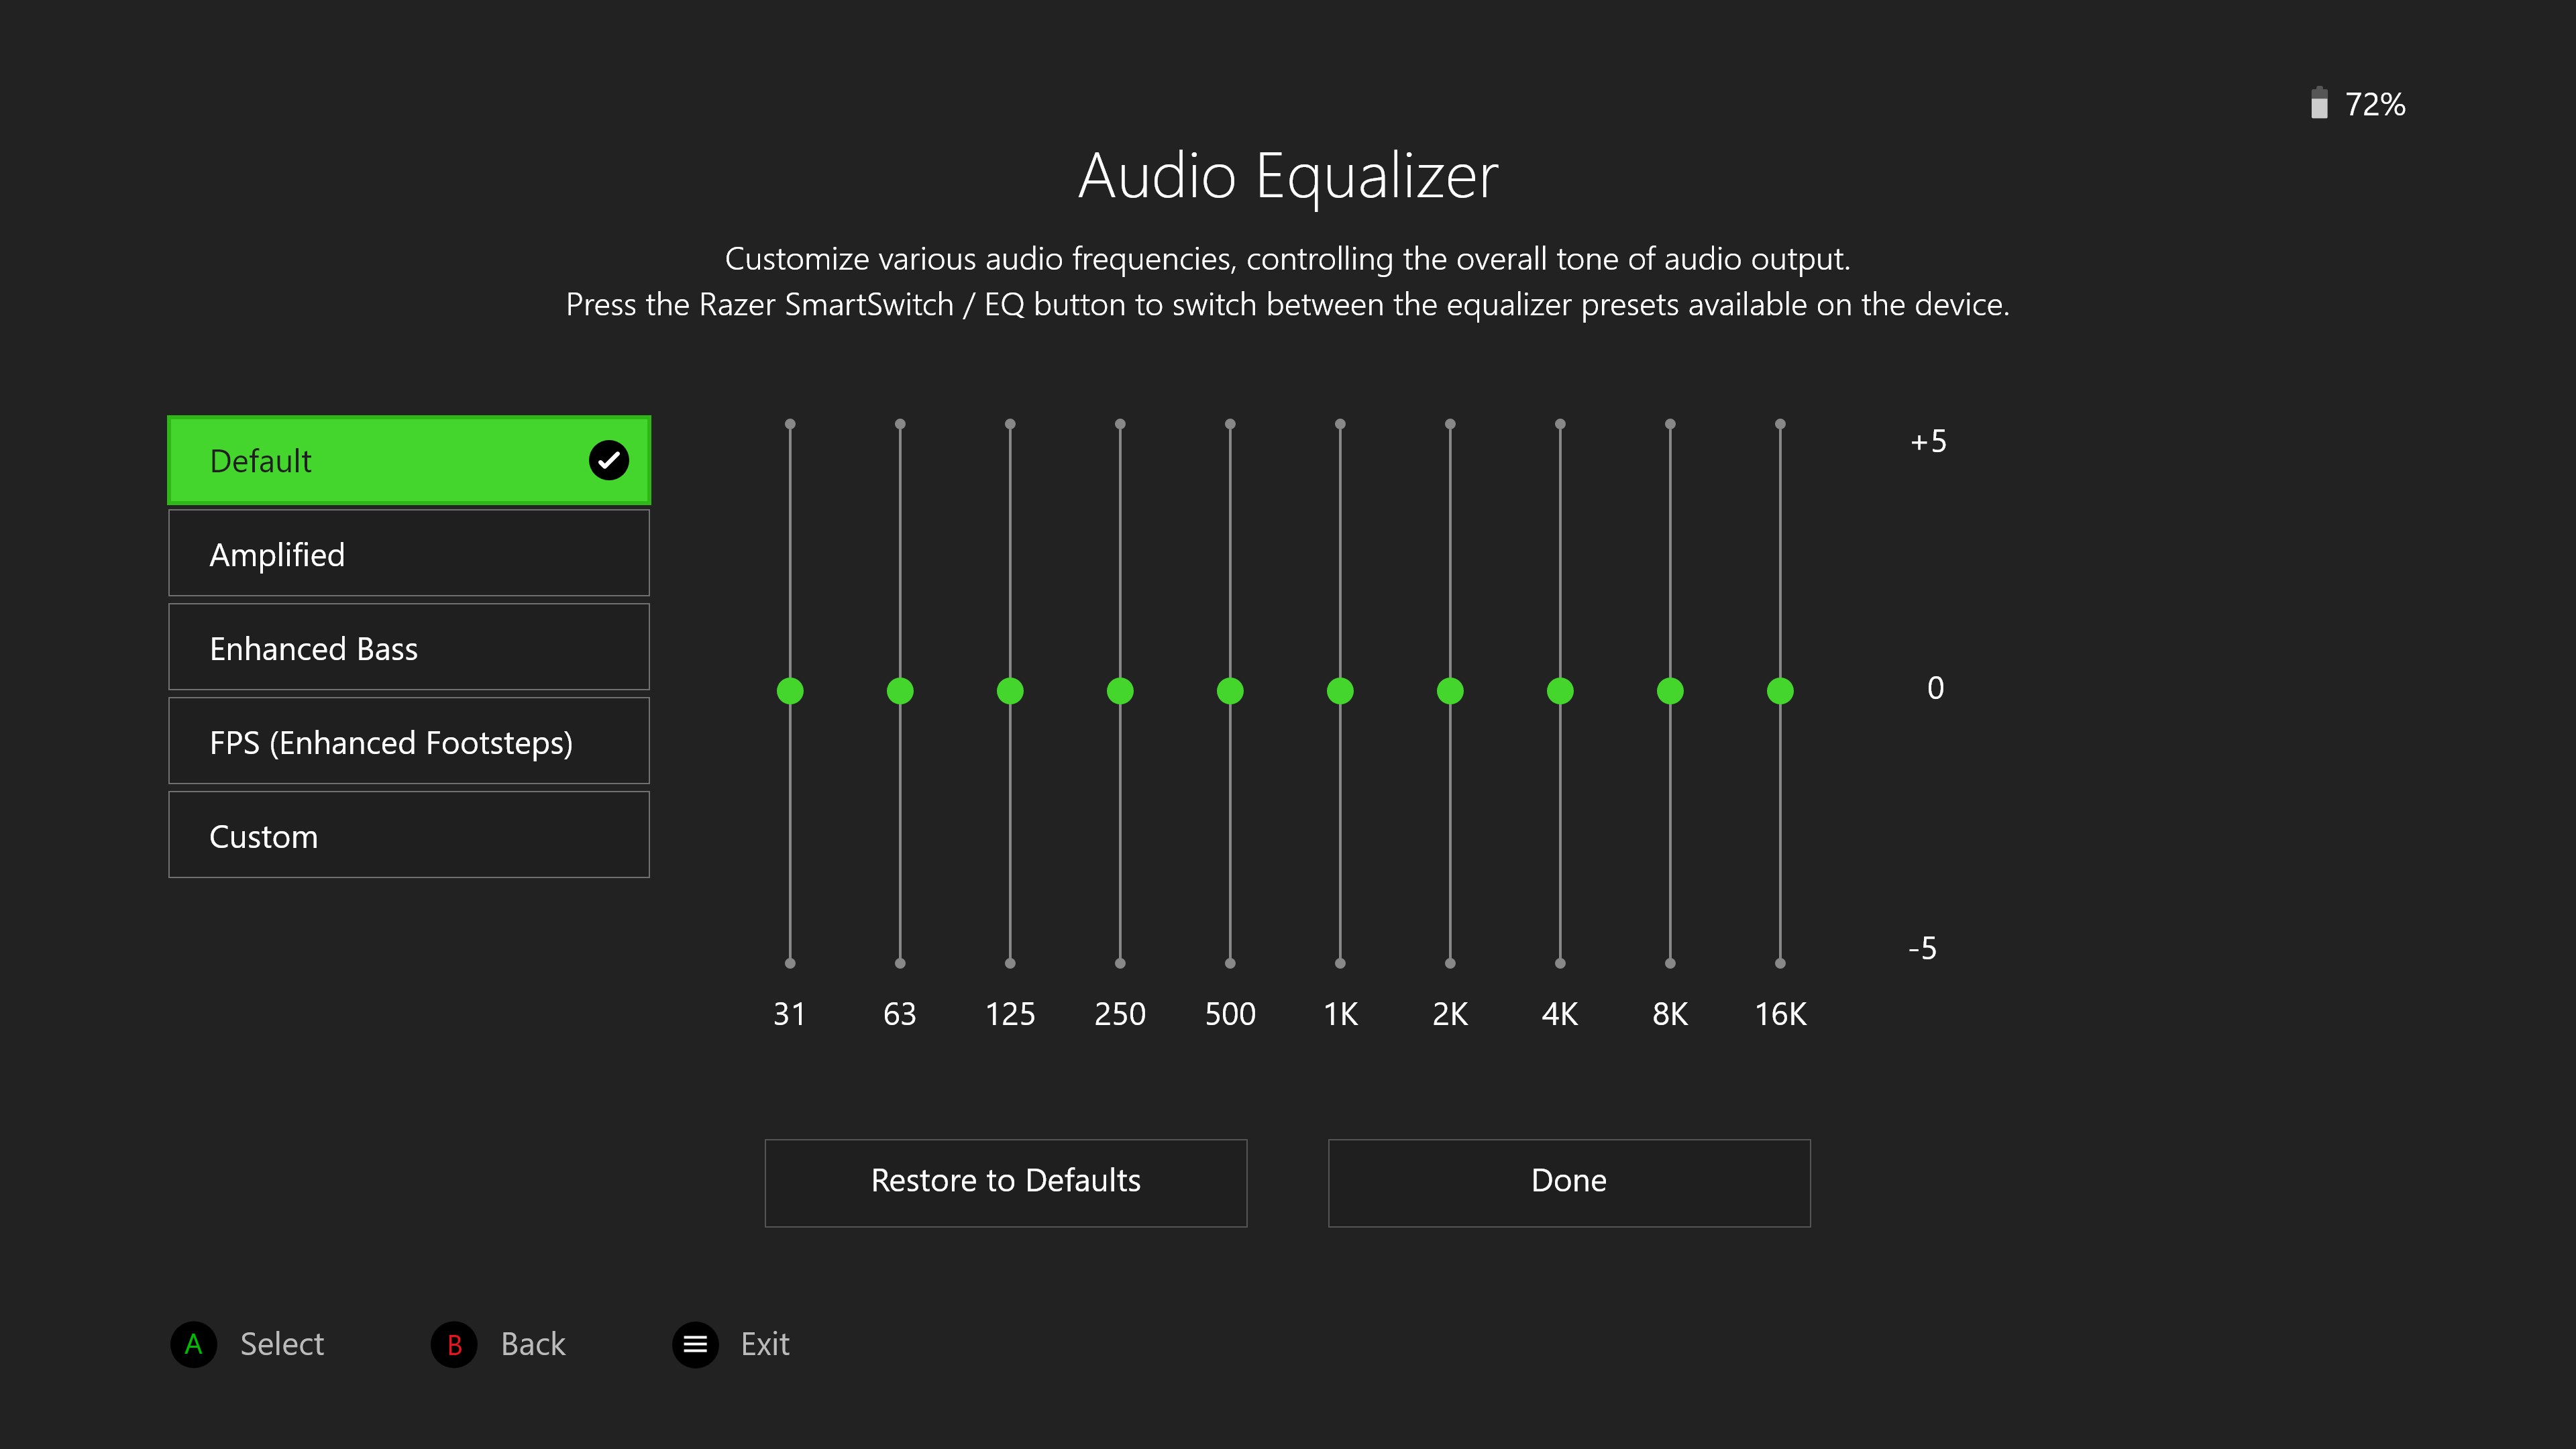This screenshot has height=1449, width=2576.
Task: Select the Amplified preset
Action: click(x=408, y=554)
